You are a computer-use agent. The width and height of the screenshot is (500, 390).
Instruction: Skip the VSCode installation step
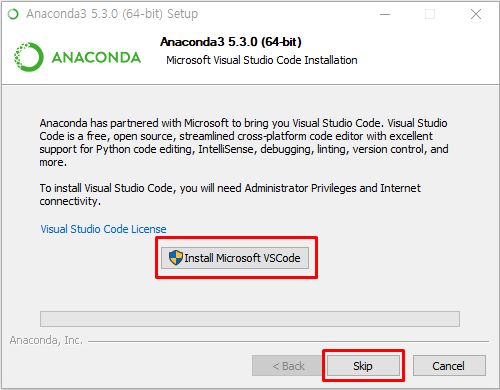pos(363,366)
